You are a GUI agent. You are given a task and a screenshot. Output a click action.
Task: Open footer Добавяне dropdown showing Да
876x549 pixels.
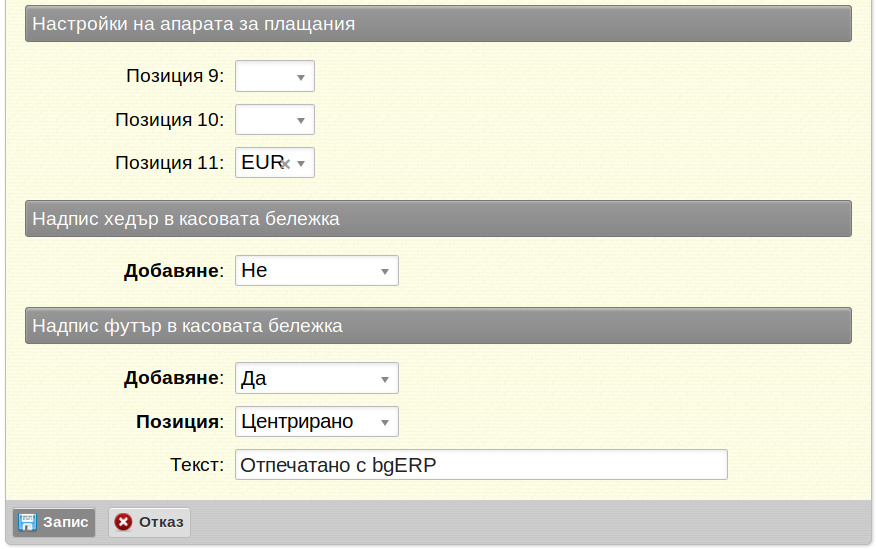(x=316, y=378)
